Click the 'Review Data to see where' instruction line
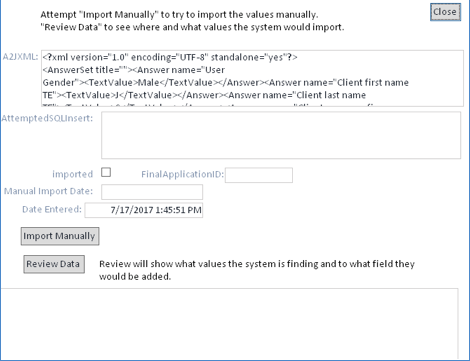 pyautogui.click(x=192, y=27)
